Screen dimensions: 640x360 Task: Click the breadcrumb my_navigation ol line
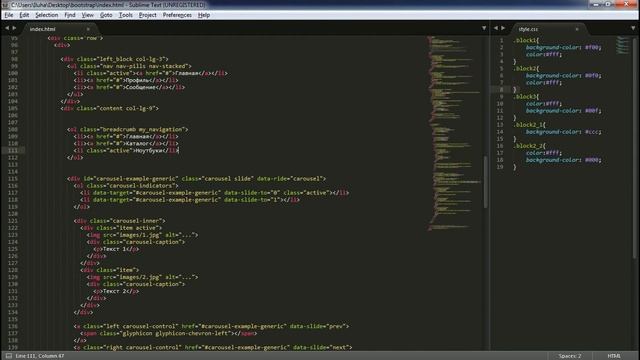128,129
